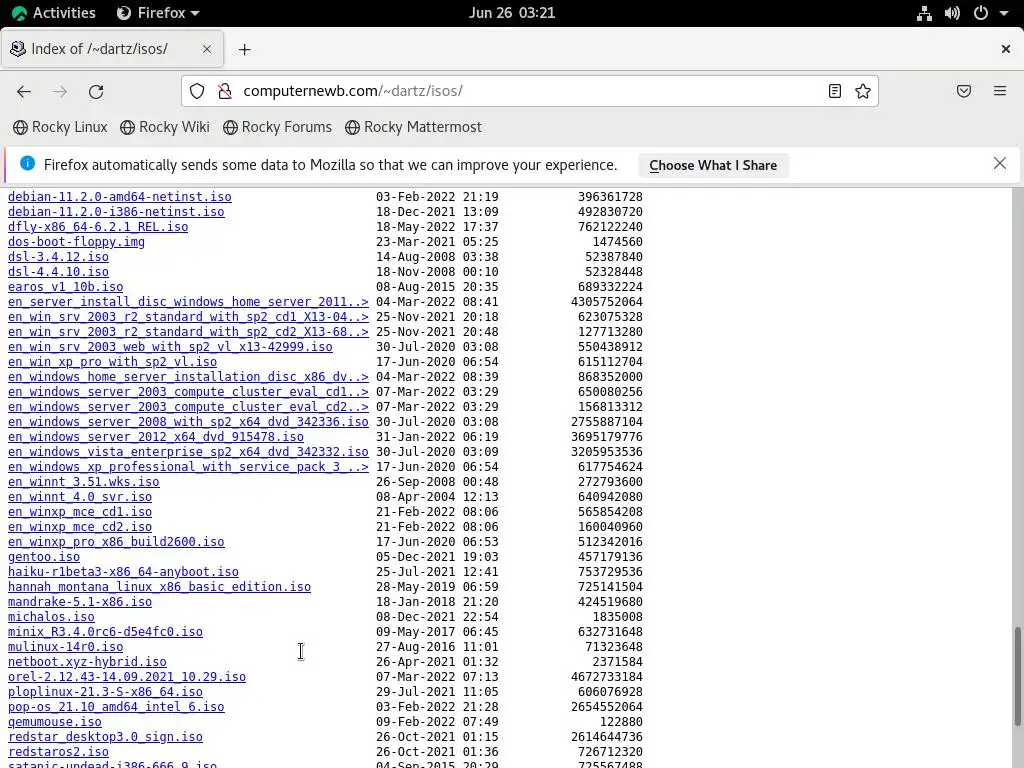Viewport: 1024px width, 768px height.
Task: Click the insecure connection padlock icon
Action: coord(225,91)
